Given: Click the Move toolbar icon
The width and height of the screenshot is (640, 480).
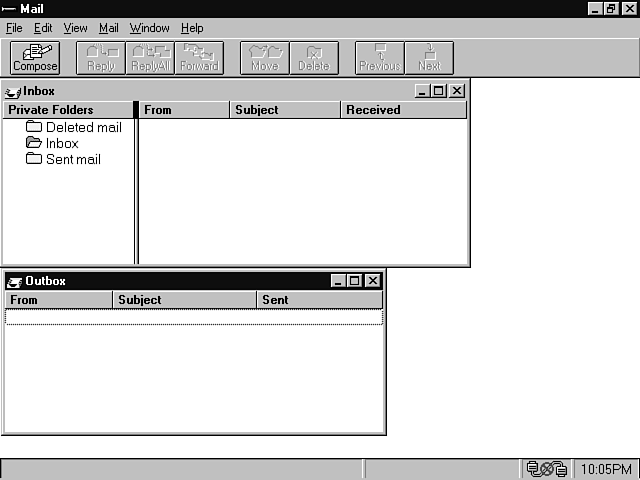Looking at the screenshot, I should click(x=265, y=58).
